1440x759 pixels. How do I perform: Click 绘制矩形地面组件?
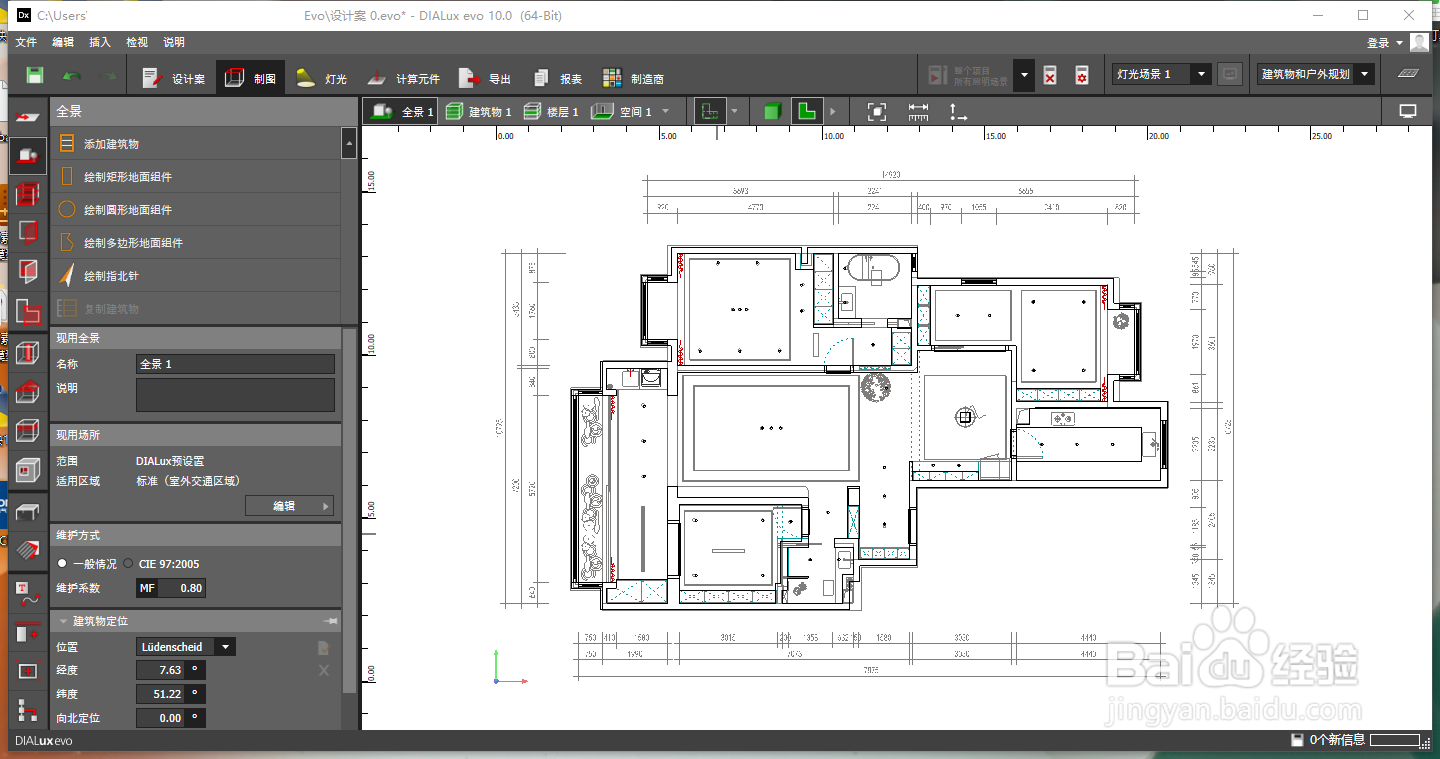(x=196, y=177)
